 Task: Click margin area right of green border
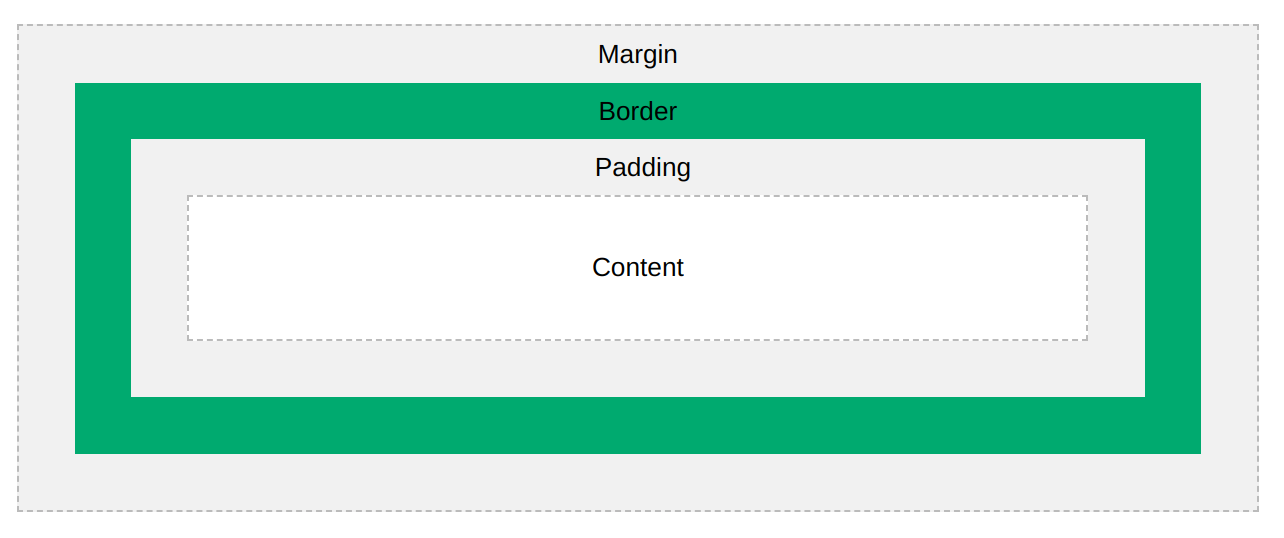click(1229, 268)
